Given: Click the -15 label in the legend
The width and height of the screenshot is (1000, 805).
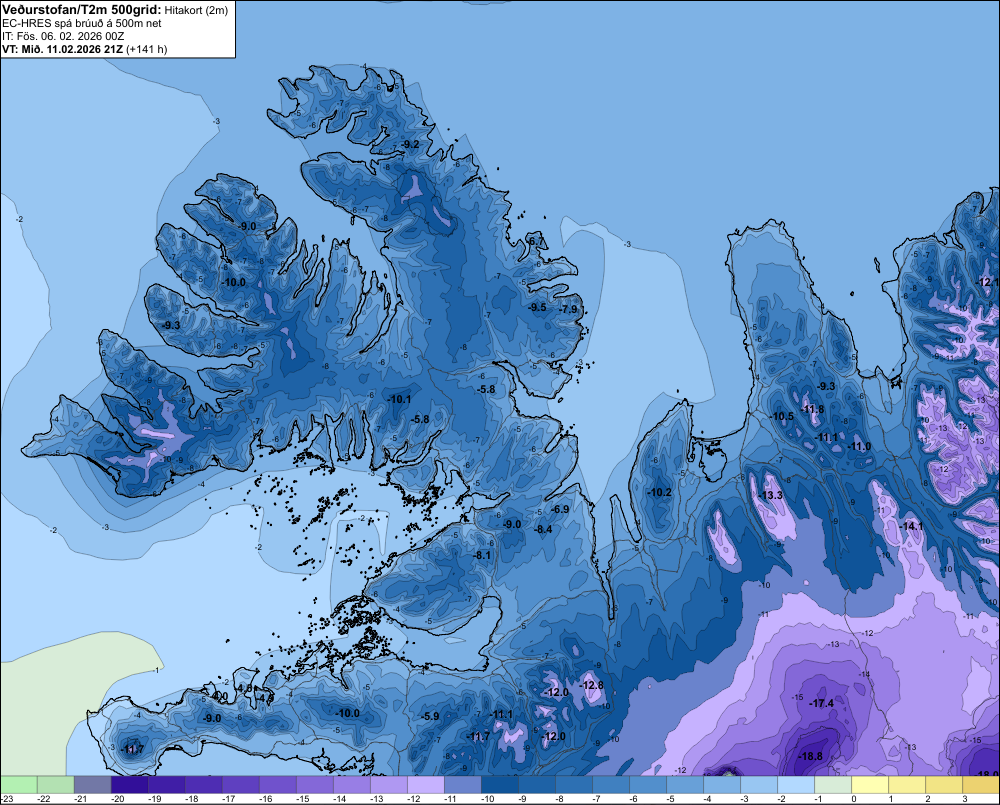Looking at the screenshot, I should 302,799.
